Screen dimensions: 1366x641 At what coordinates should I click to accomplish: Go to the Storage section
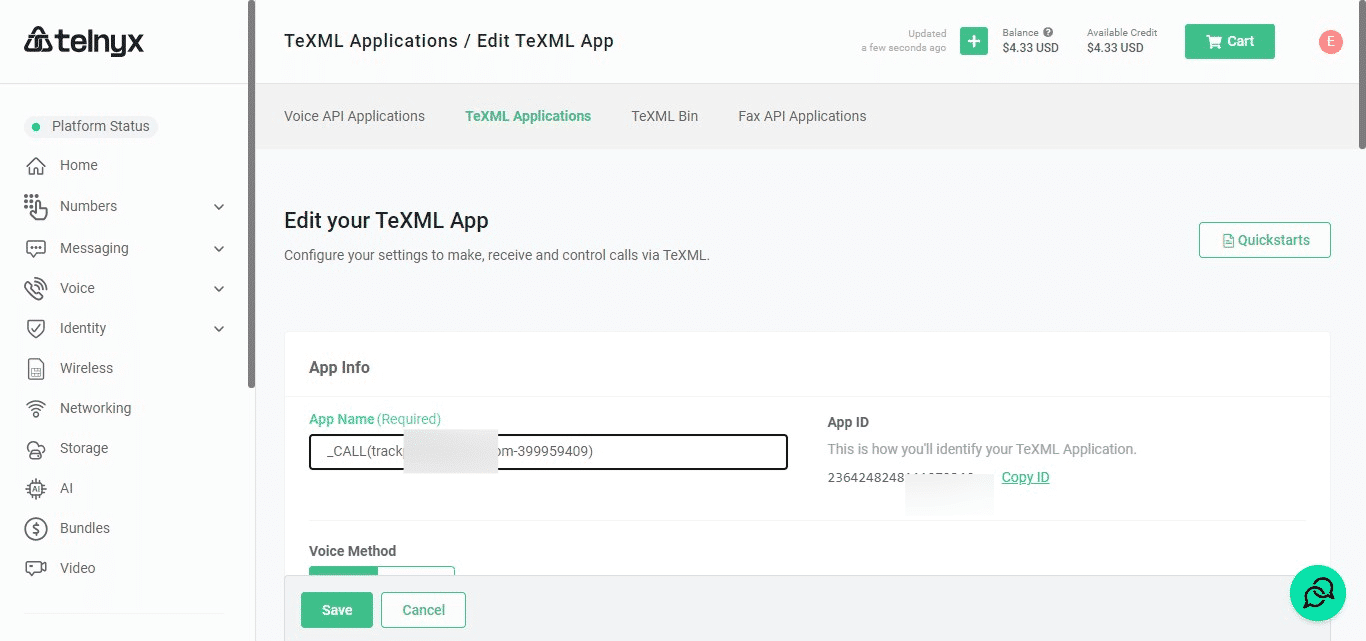83,448
